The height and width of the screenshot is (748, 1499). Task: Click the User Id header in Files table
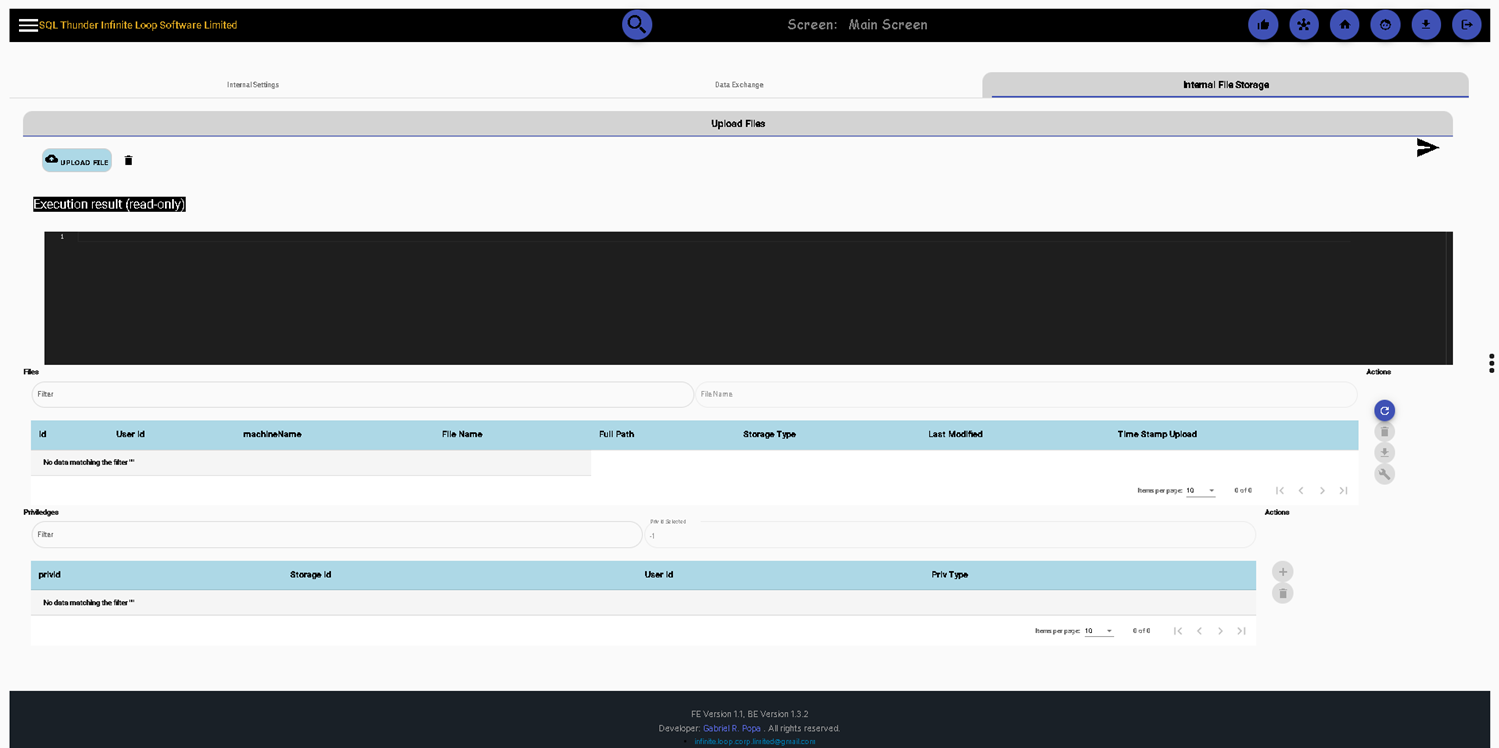pos(130,434)
